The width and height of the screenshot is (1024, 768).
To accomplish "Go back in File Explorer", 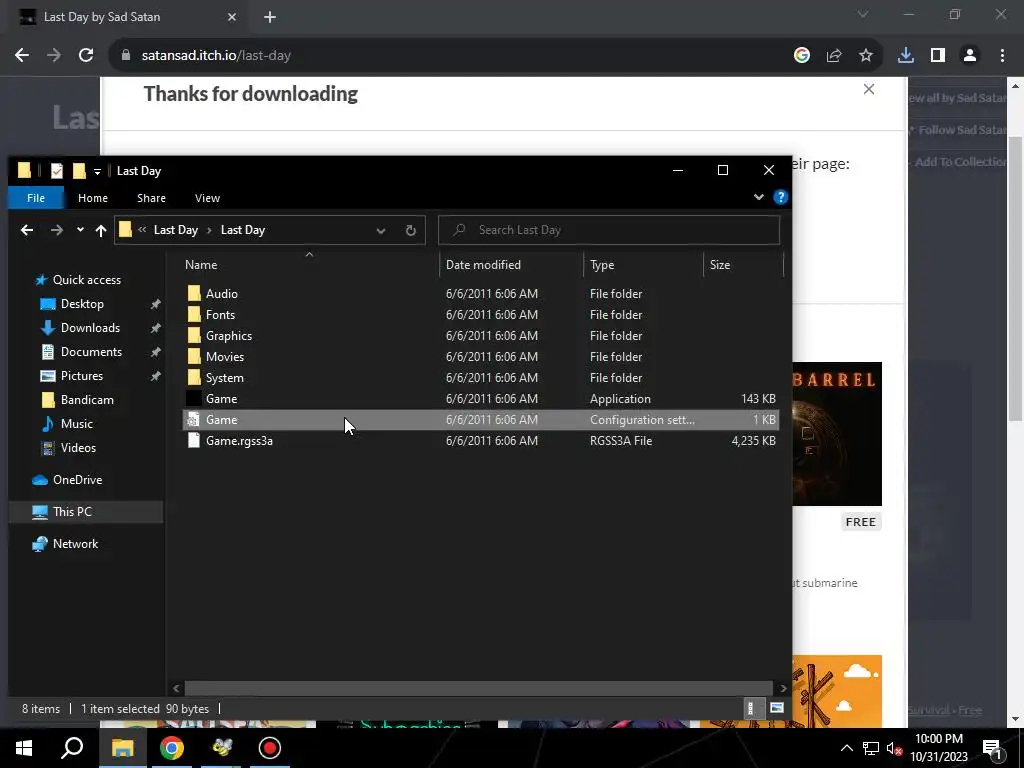I will coord(27,230).
